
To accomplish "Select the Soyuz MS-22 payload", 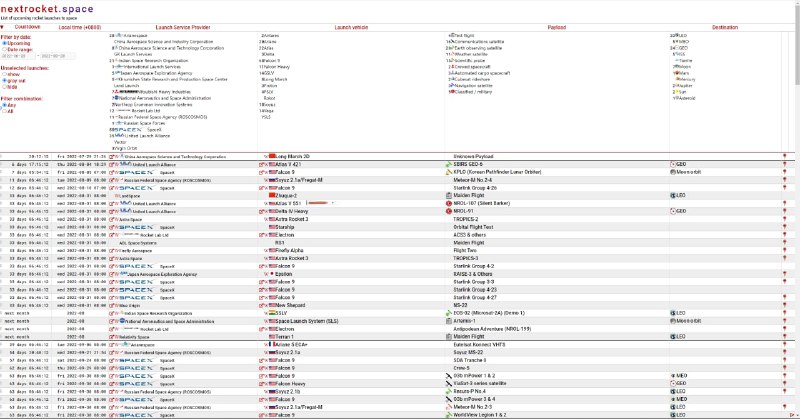I will click(x=468, y=352).
